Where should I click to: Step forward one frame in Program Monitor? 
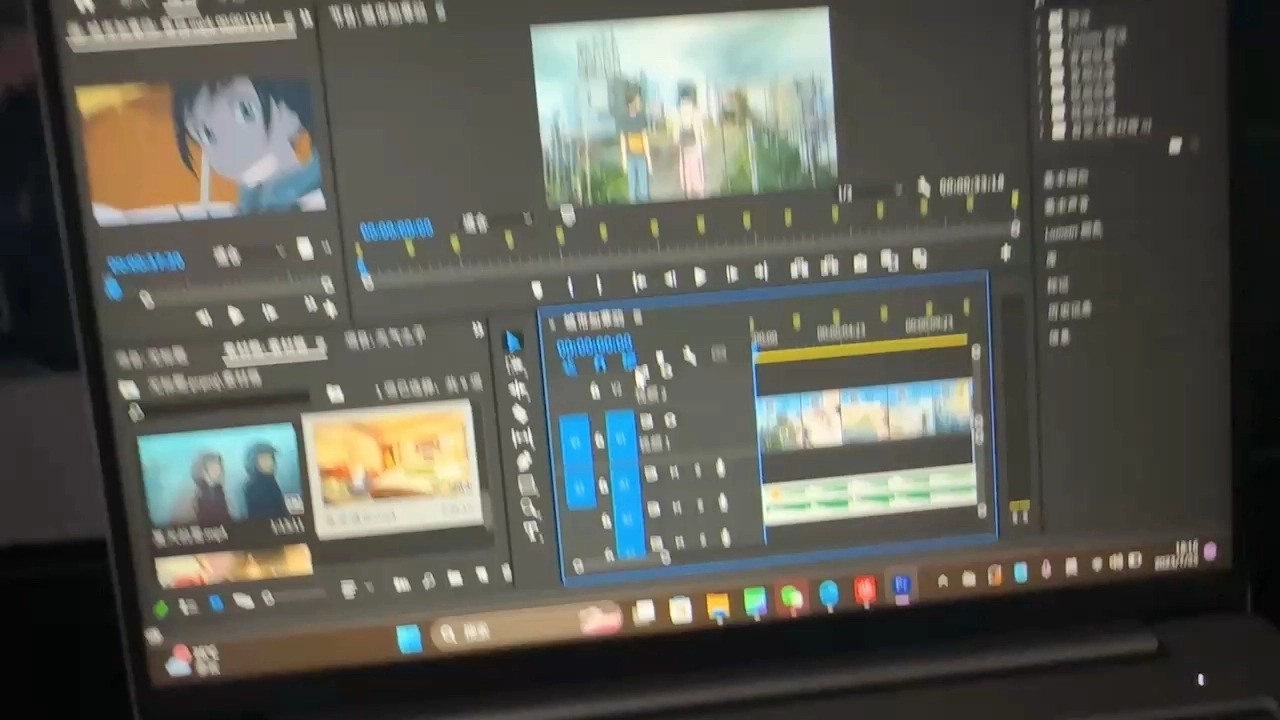[732, 274]
